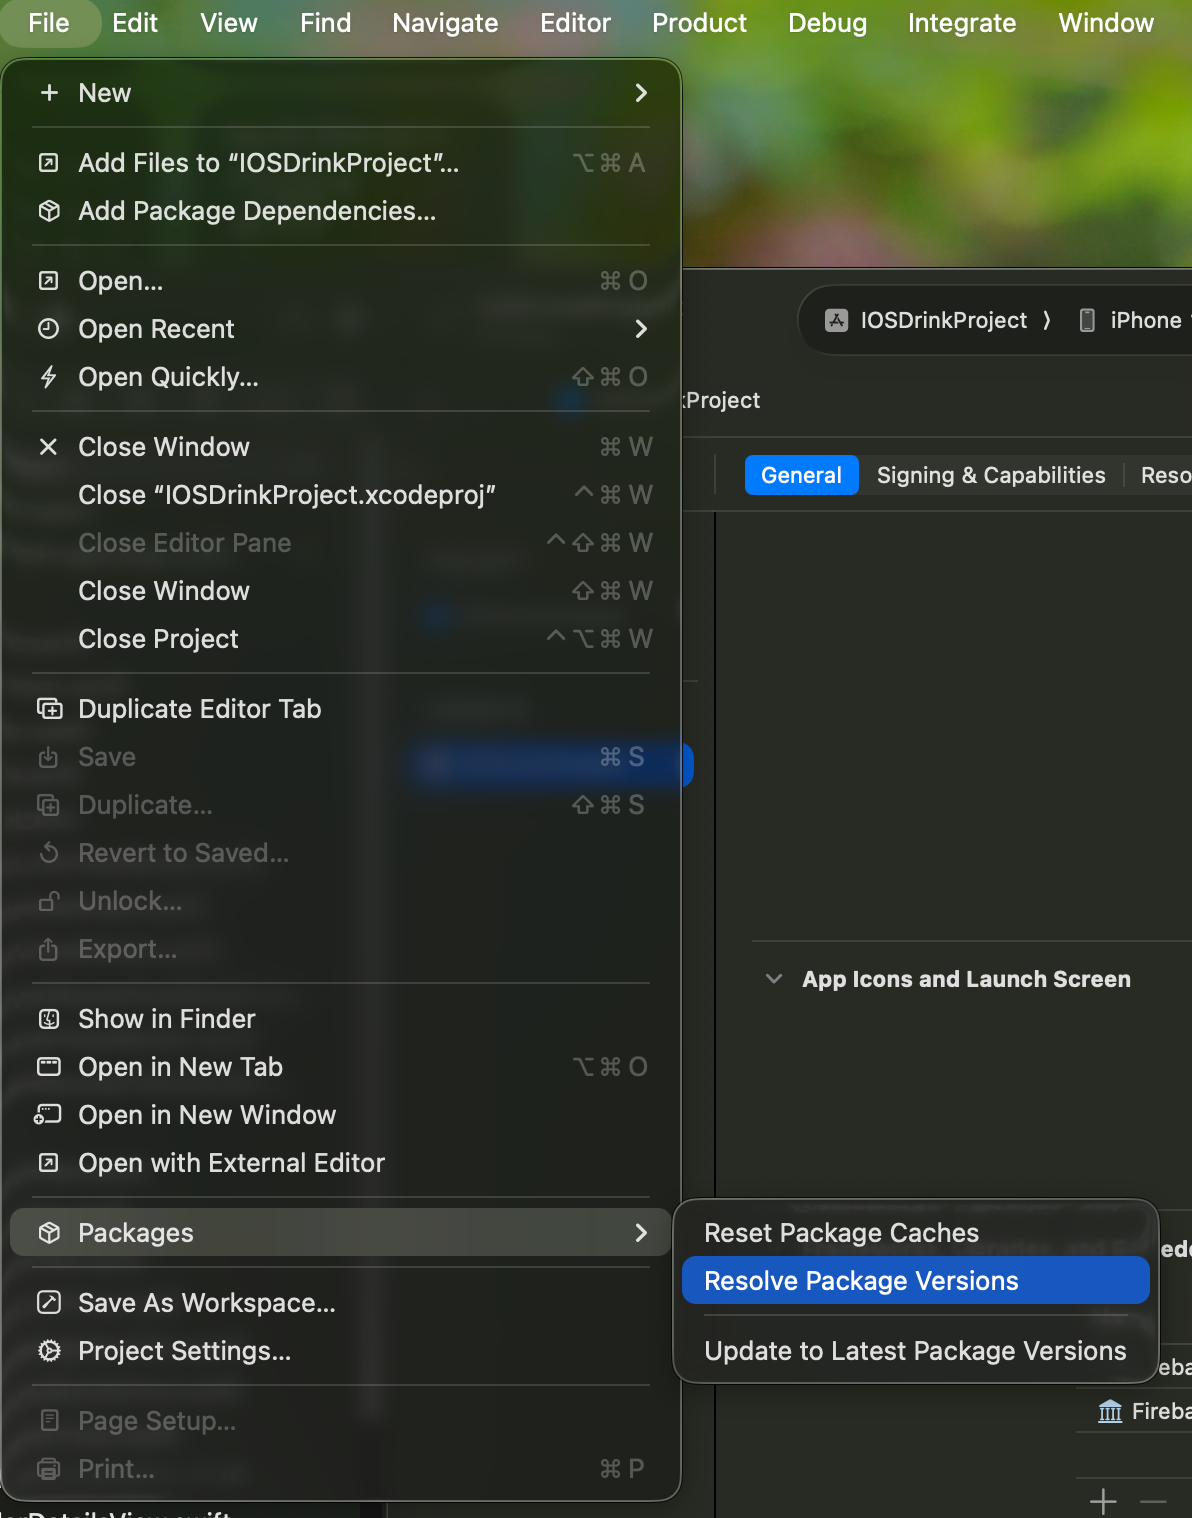Open the View menu
This screenshot has width=1192, height=1518.
point(229,23)
